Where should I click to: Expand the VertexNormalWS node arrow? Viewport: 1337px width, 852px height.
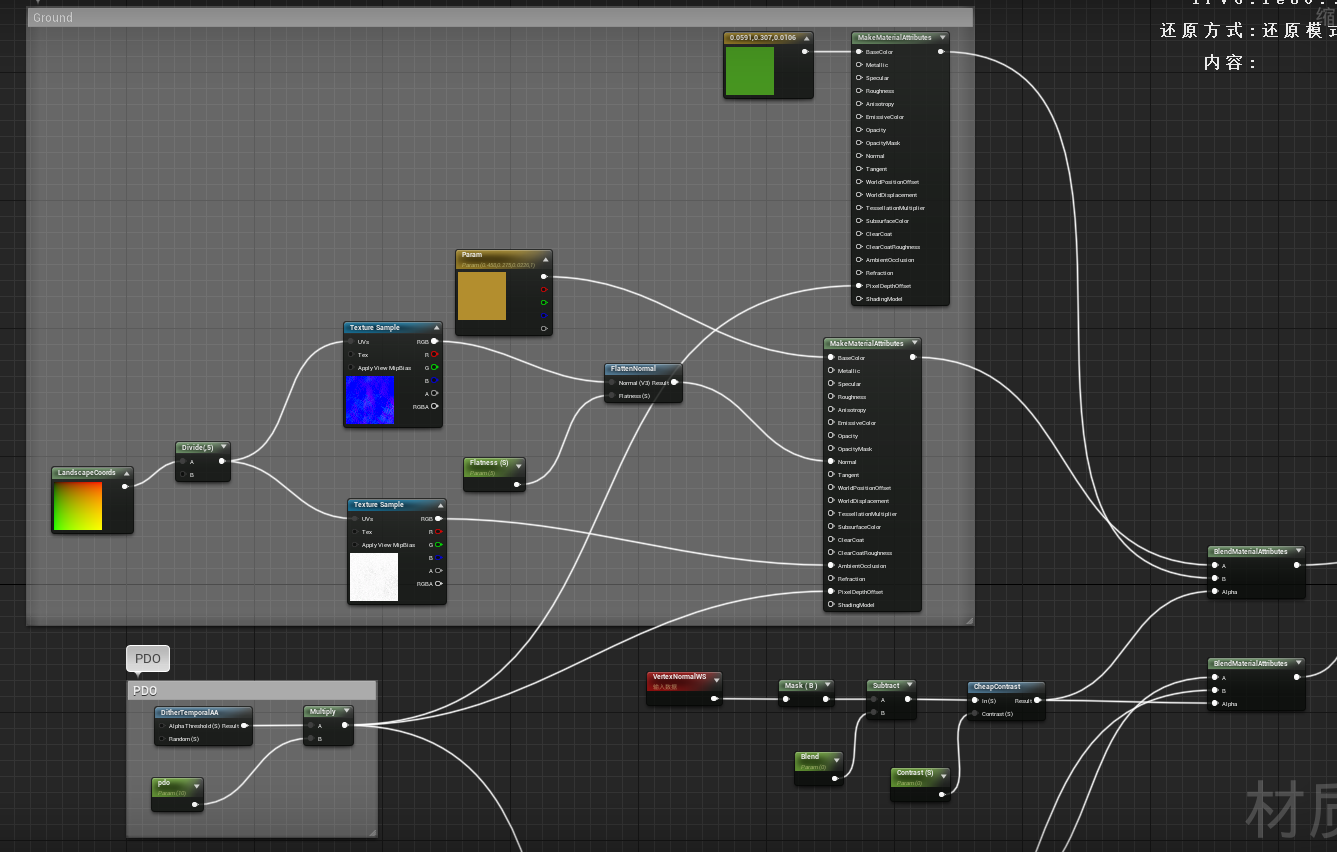pos(715,679)
